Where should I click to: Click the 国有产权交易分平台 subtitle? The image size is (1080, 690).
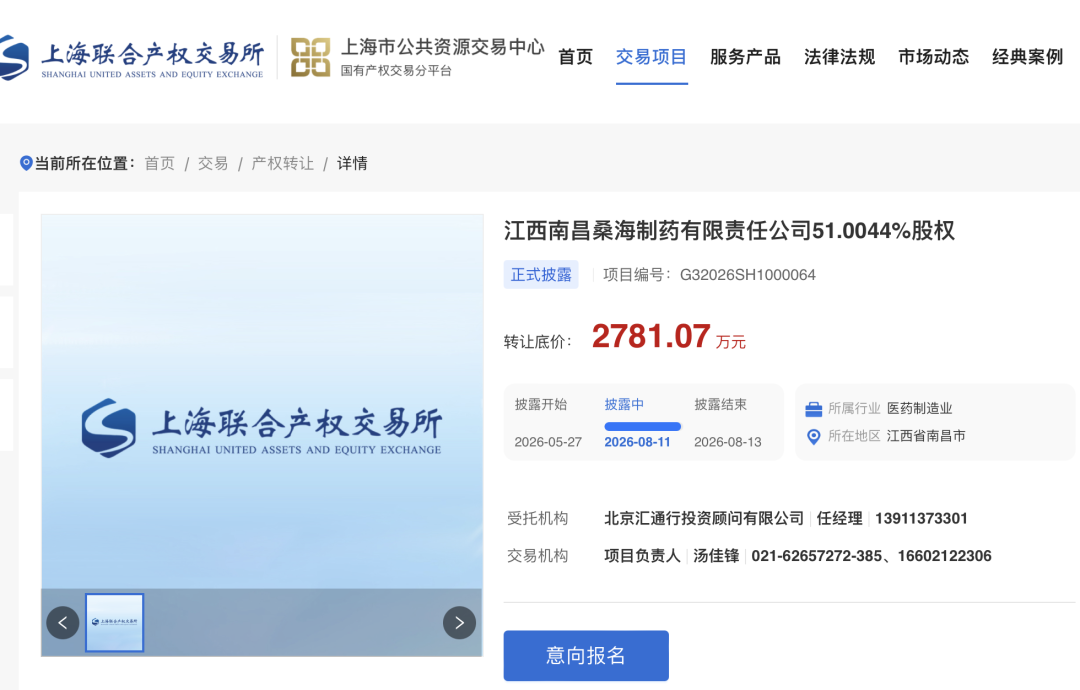coord(396,70)
